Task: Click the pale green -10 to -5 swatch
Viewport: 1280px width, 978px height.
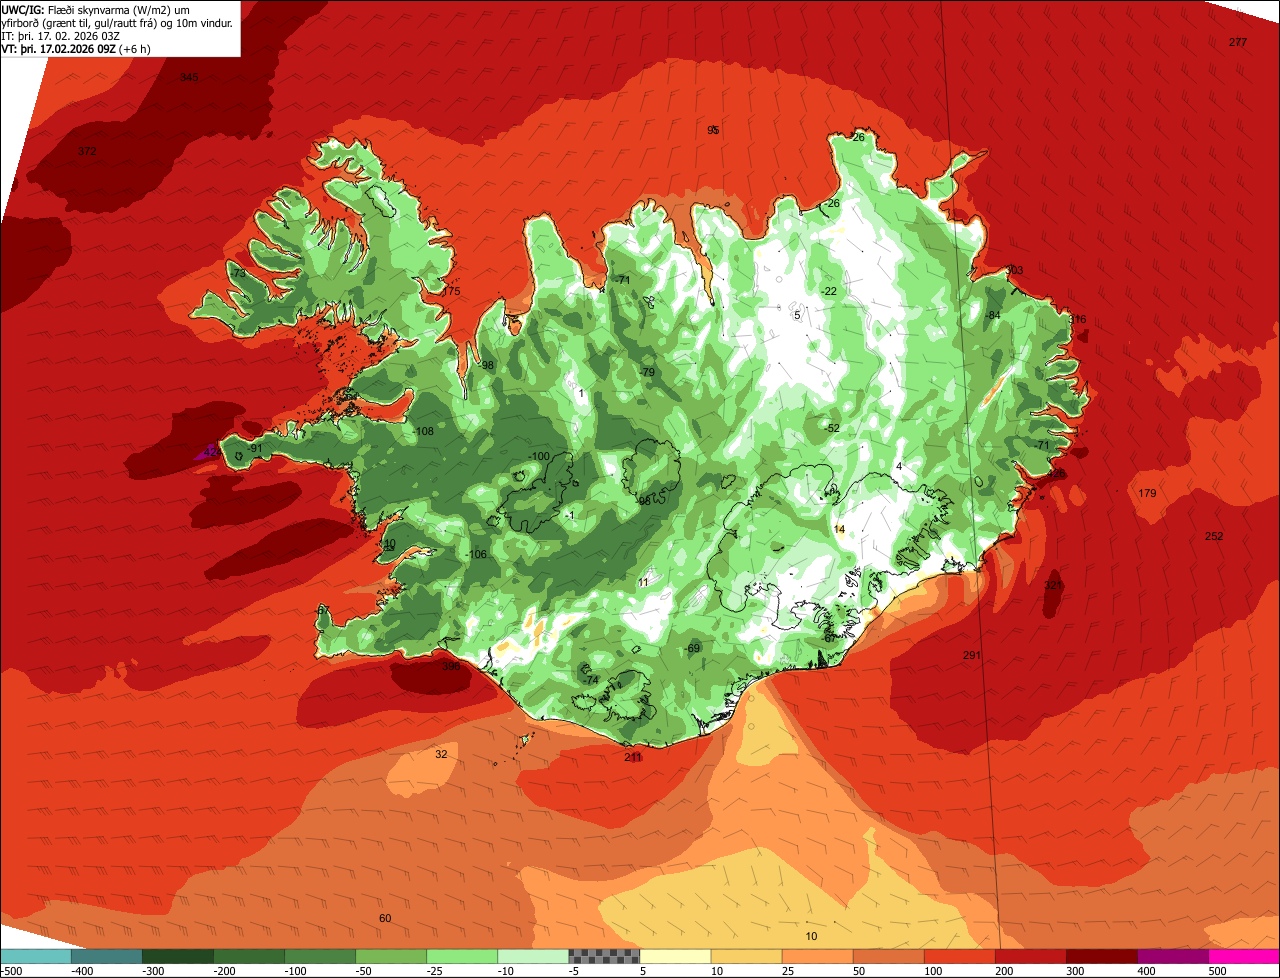Action: [533, 956]
